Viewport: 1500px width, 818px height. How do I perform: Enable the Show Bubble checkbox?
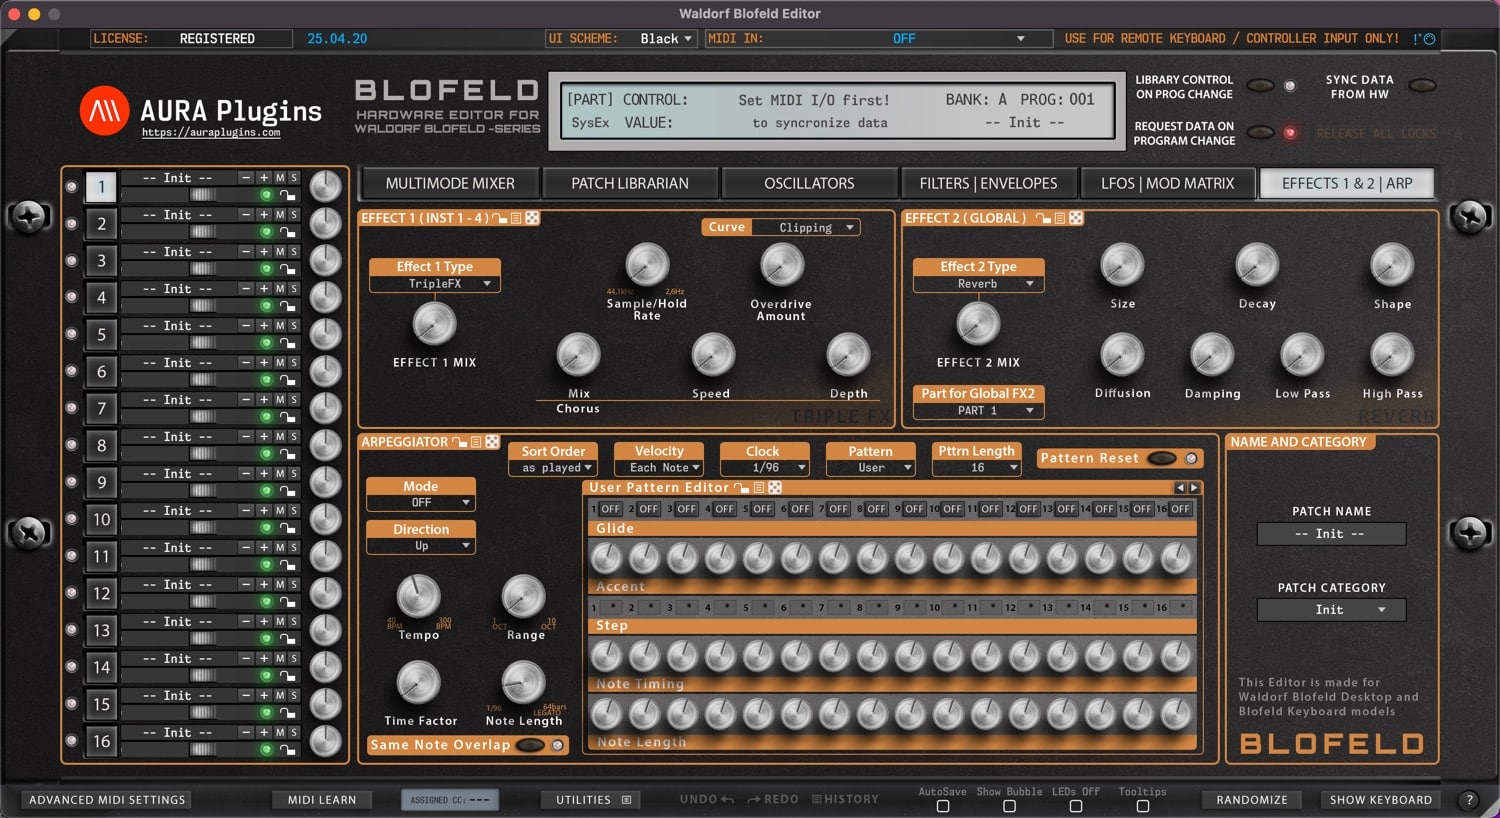1009,806
